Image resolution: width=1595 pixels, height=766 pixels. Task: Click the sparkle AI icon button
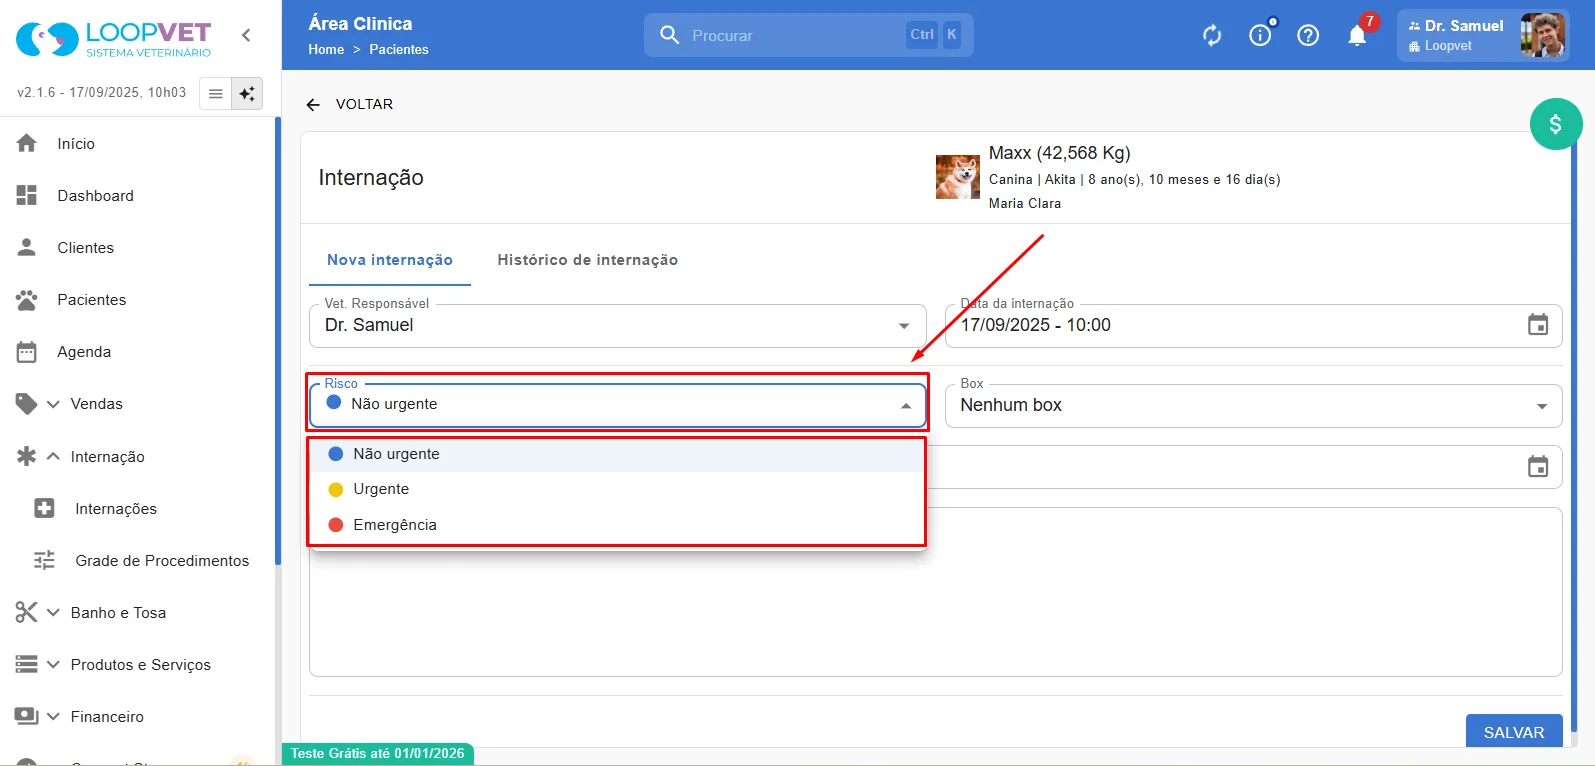[x=247, y=94]
